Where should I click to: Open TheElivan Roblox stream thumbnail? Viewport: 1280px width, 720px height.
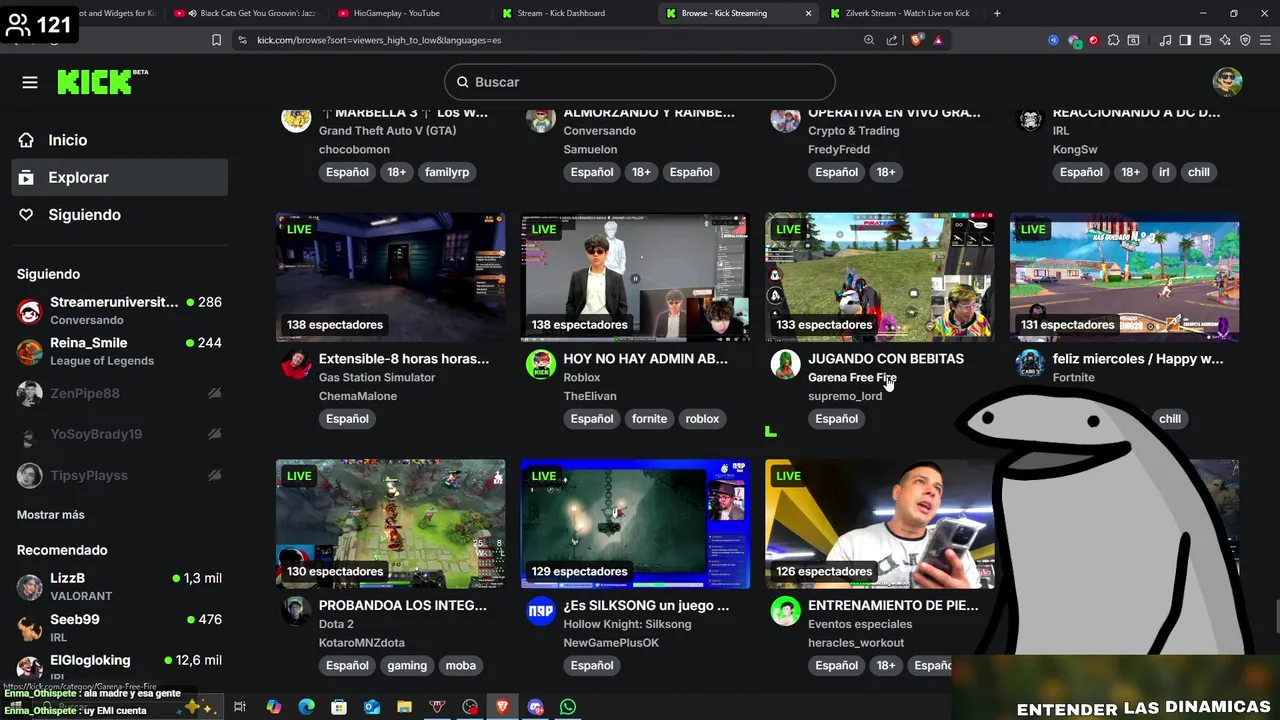(635, 277)
